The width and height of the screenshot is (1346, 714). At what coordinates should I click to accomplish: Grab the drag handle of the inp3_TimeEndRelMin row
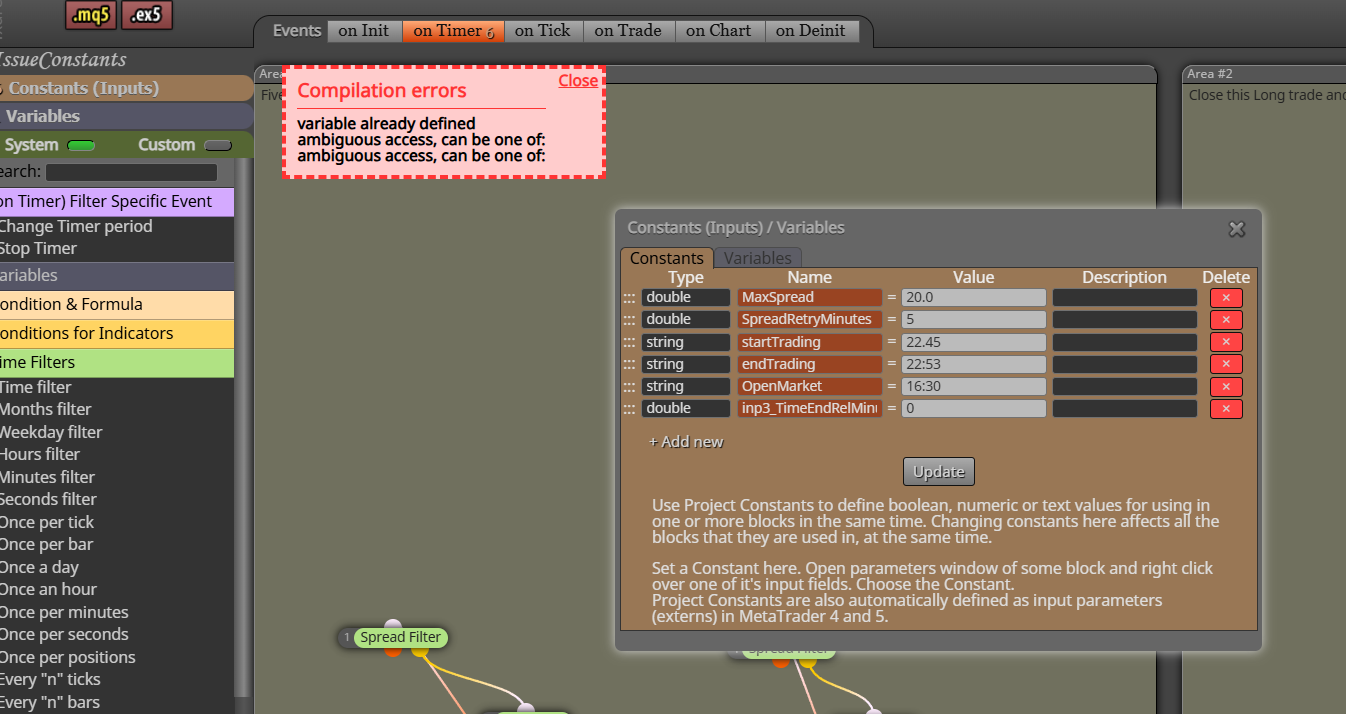(x=629, y=408)
